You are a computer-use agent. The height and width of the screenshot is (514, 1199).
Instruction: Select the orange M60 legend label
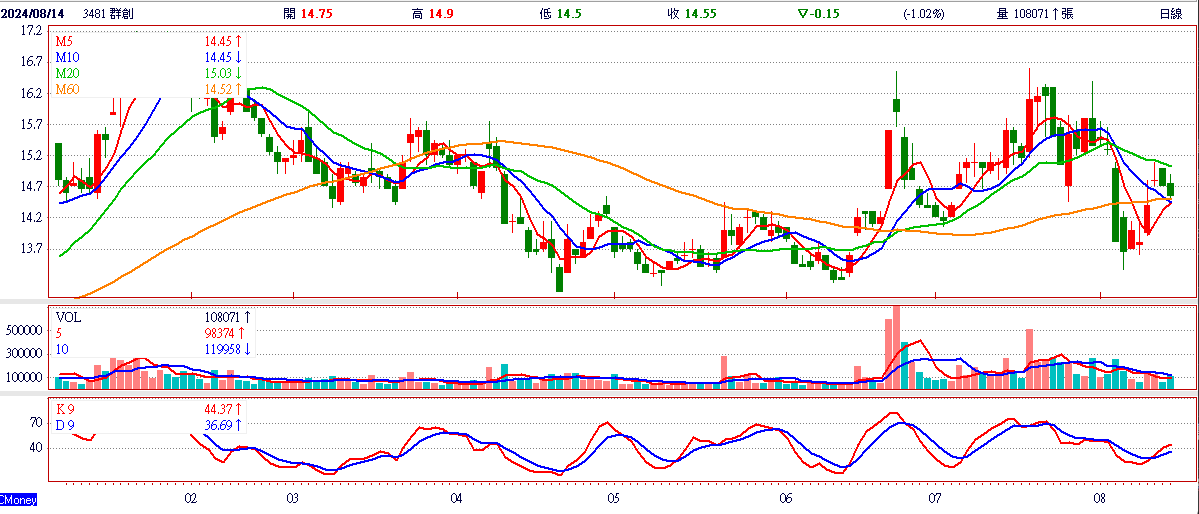[67, 89]
